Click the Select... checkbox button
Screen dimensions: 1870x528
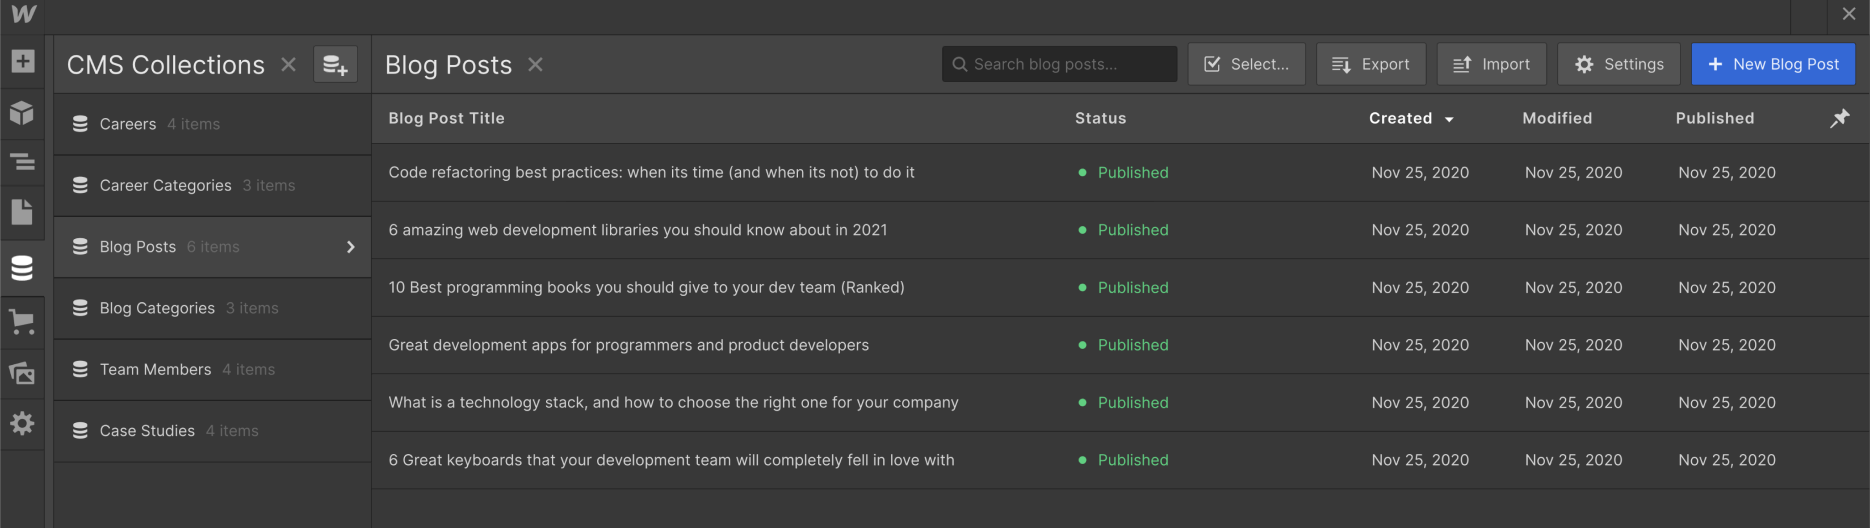click(1246, 64)
